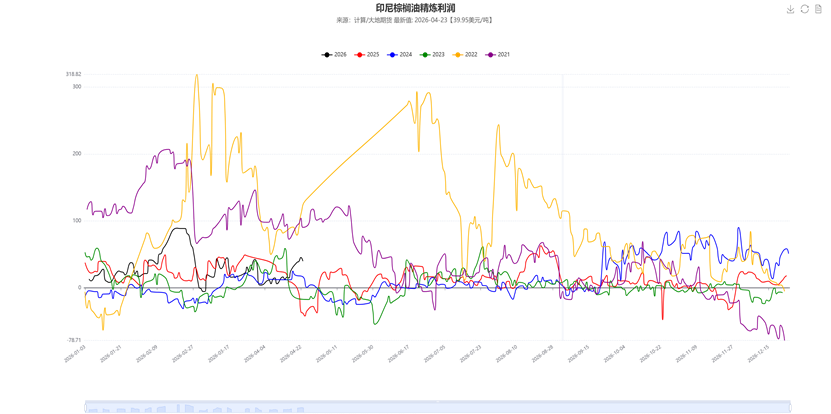Viewport: 831px width, 414px height.
Task: Click right handle of bottom zoom slider
Action: [790, 407]
